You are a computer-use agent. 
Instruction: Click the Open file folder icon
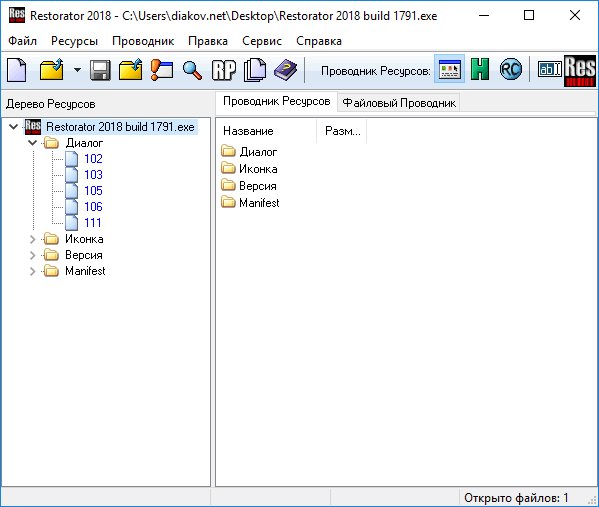[52, 70]
